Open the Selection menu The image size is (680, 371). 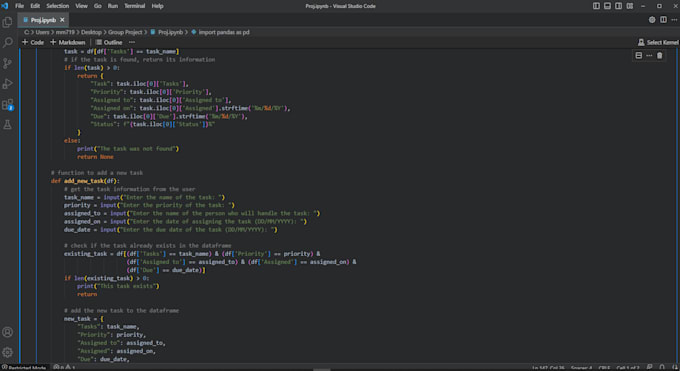click(58, 6)
